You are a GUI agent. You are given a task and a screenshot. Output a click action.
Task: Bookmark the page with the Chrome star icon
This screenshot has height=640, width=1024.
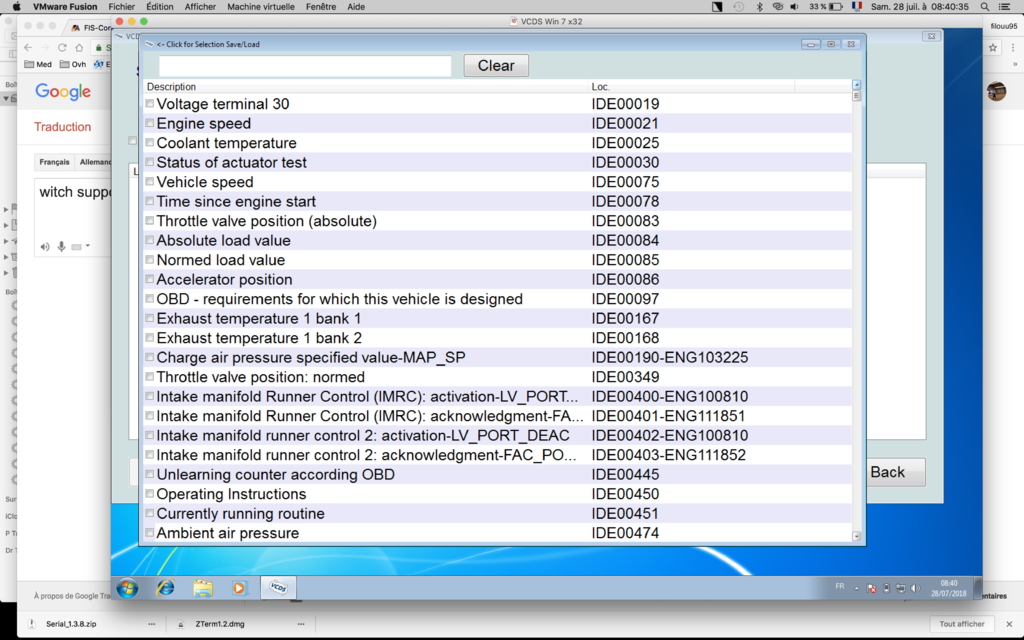[993, 47]
